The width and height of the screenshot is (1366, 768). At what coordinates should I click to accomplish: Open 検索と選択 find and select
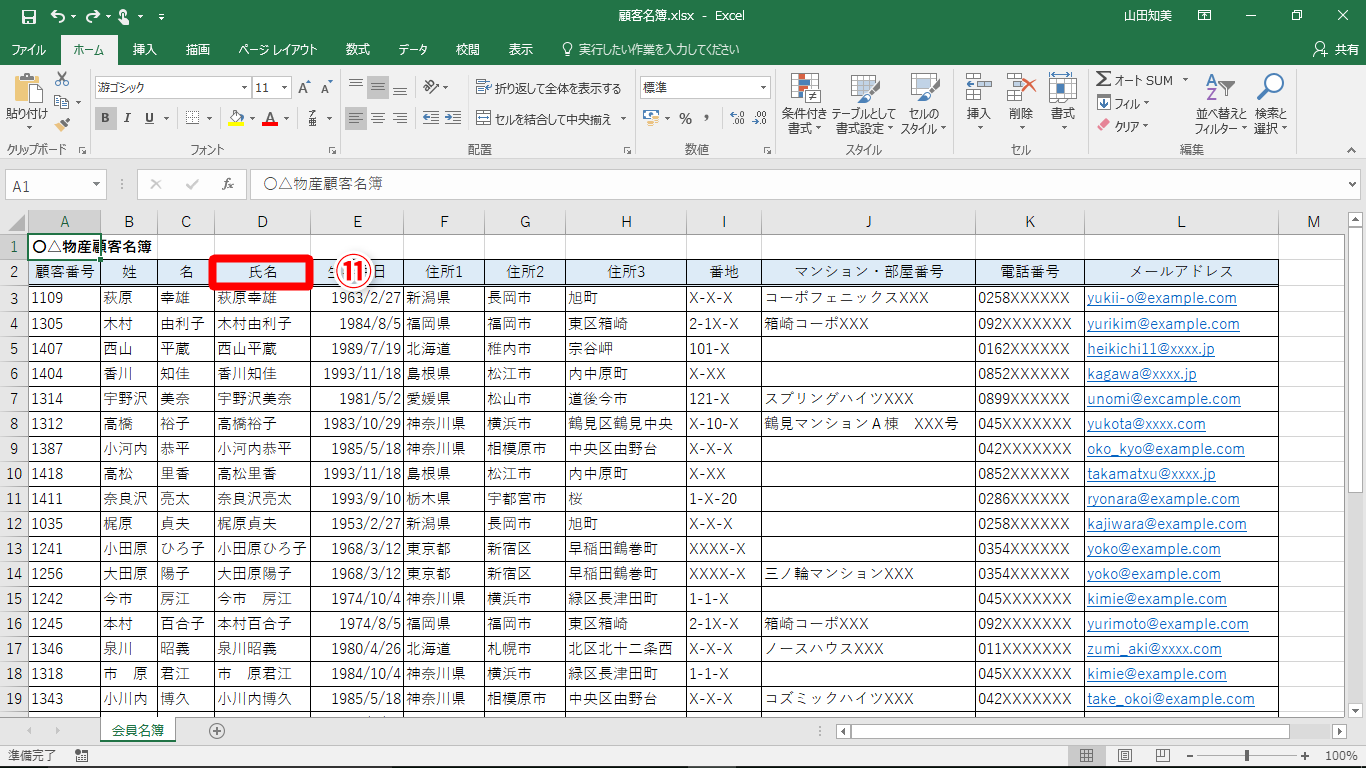1271,104
